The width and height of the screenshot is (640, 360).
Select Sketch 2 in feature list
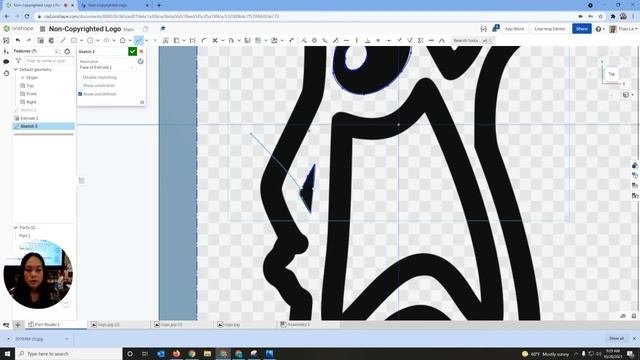[x=43, y=126]
